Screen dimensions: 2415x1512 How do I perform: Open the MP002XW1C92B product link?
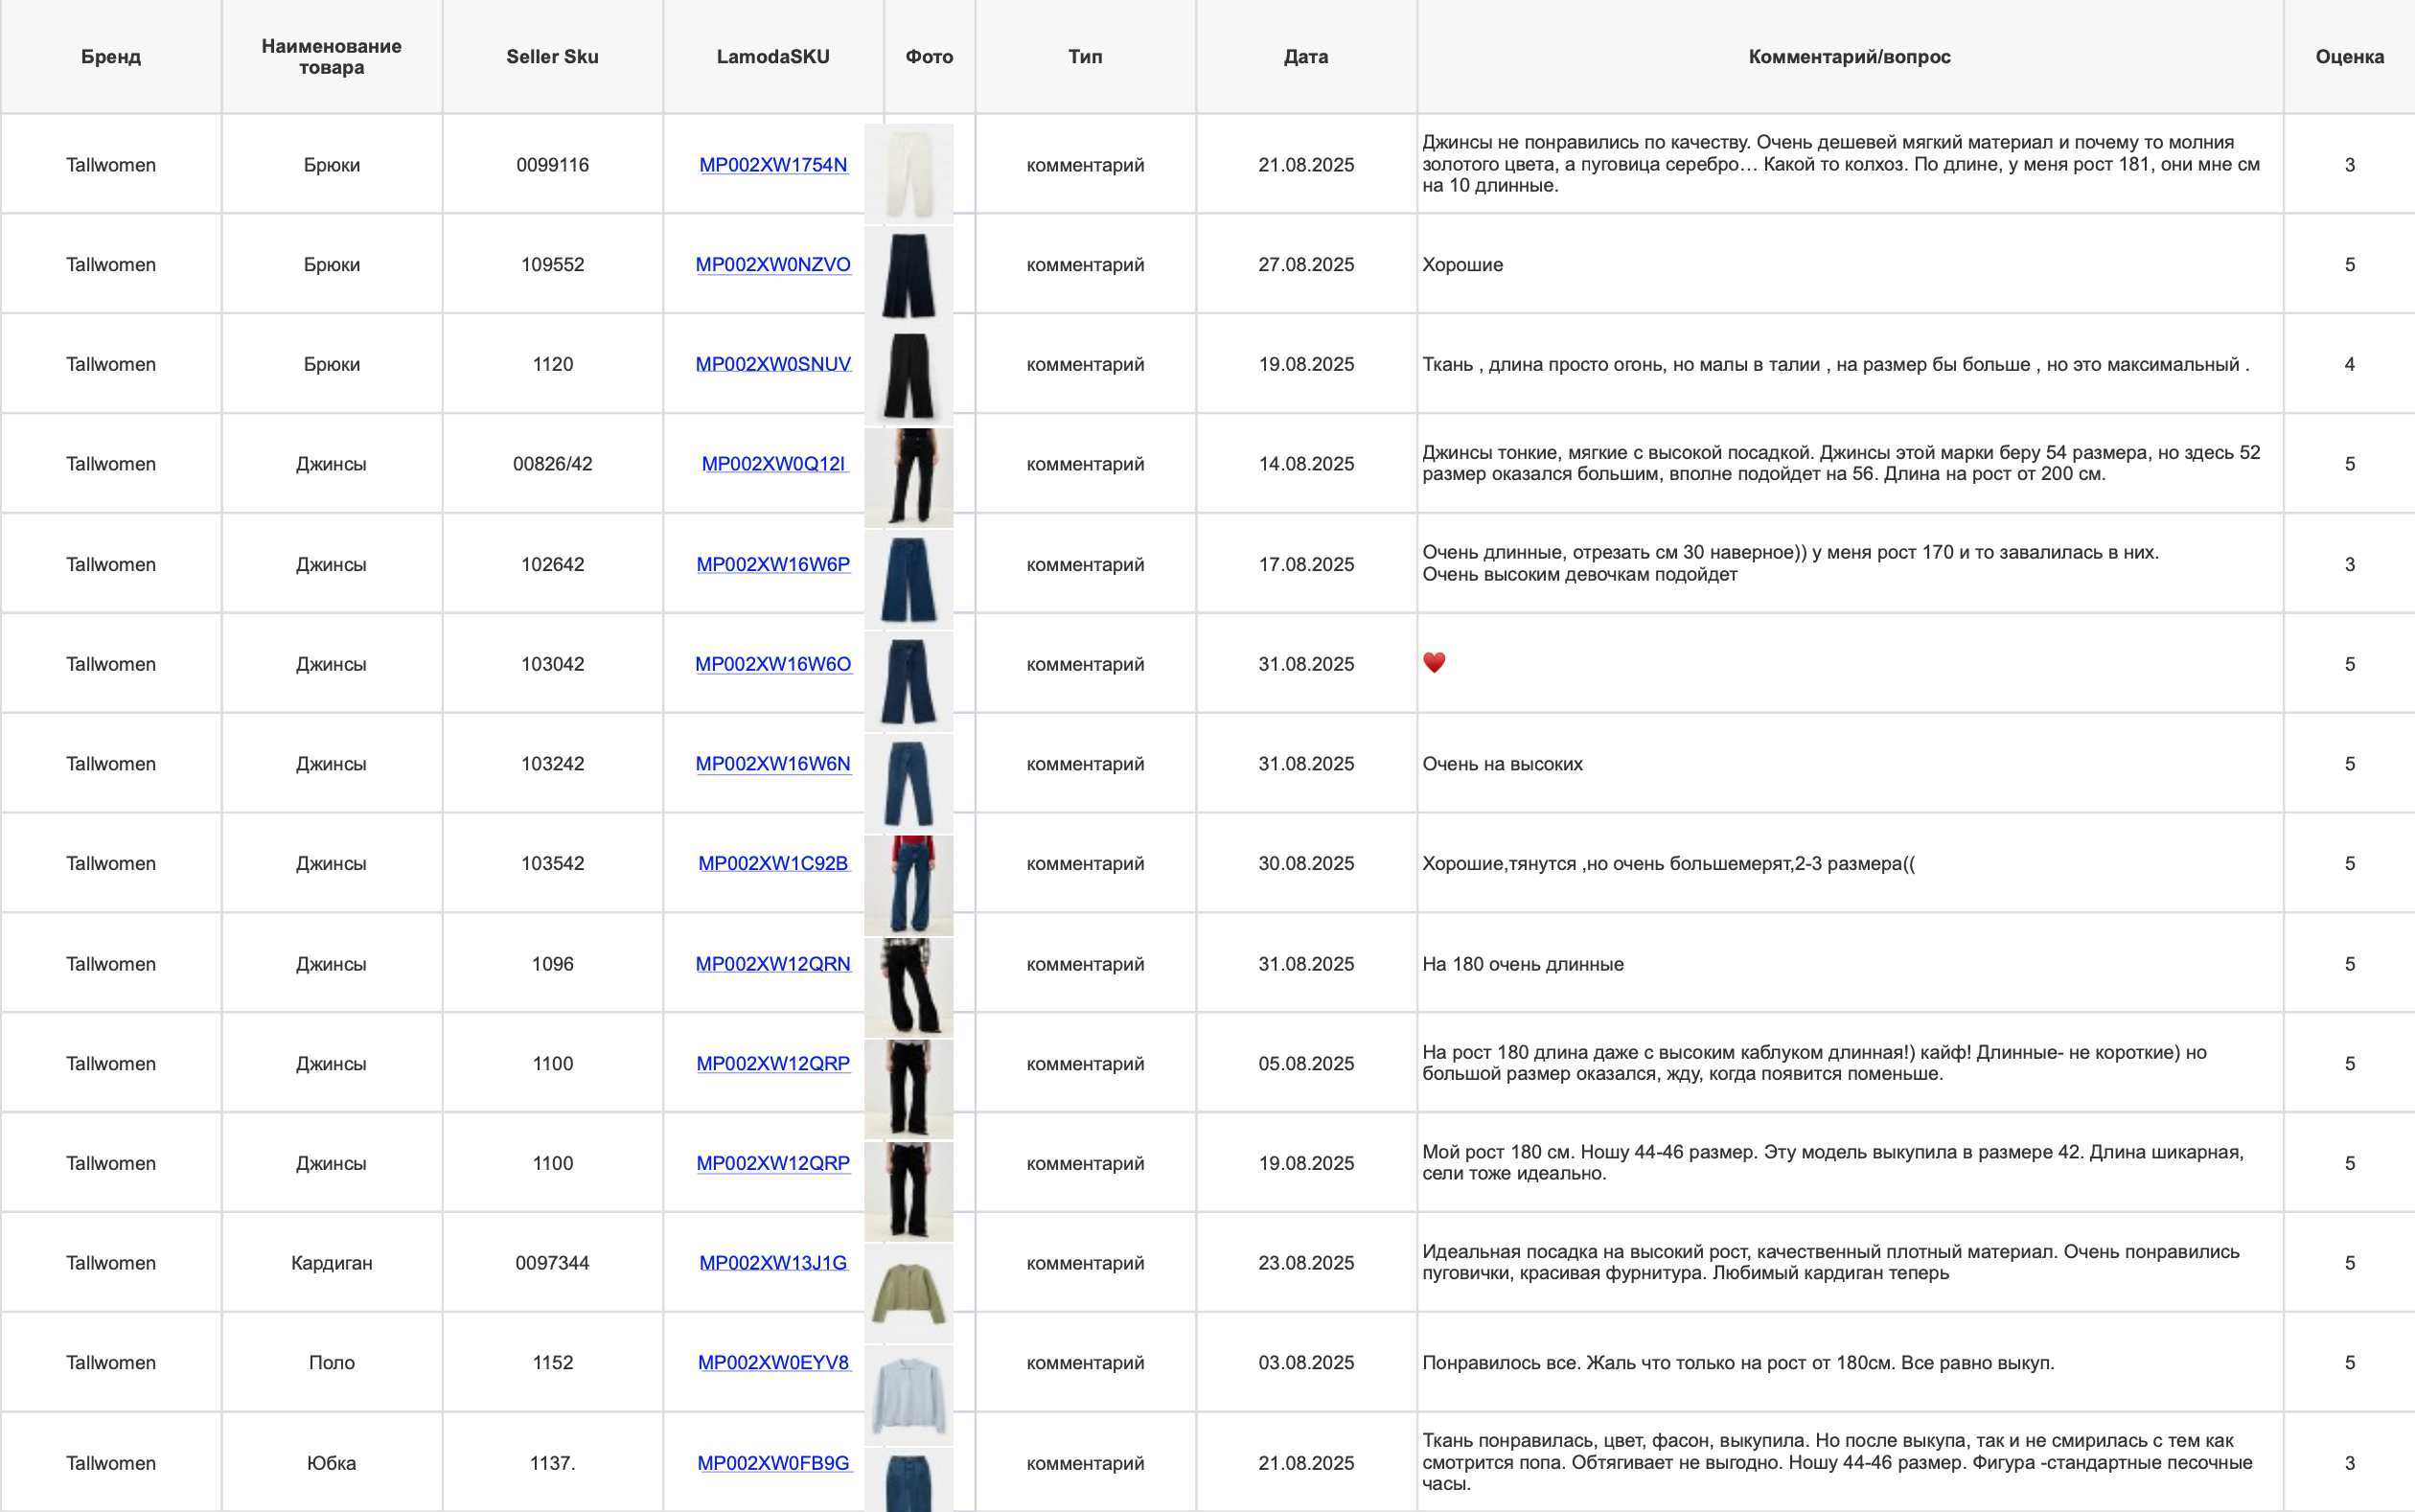coord(773,863)
